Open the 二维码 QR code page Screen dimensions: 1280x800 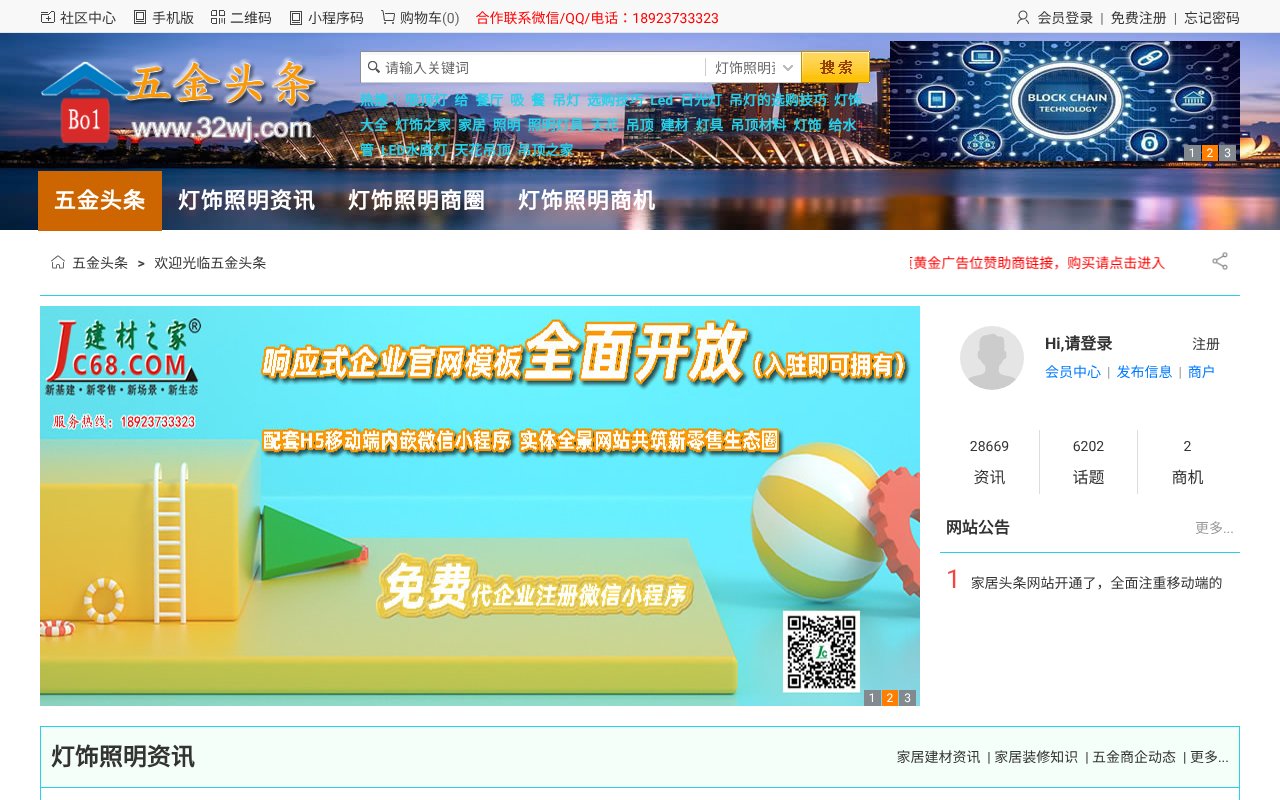244,16
